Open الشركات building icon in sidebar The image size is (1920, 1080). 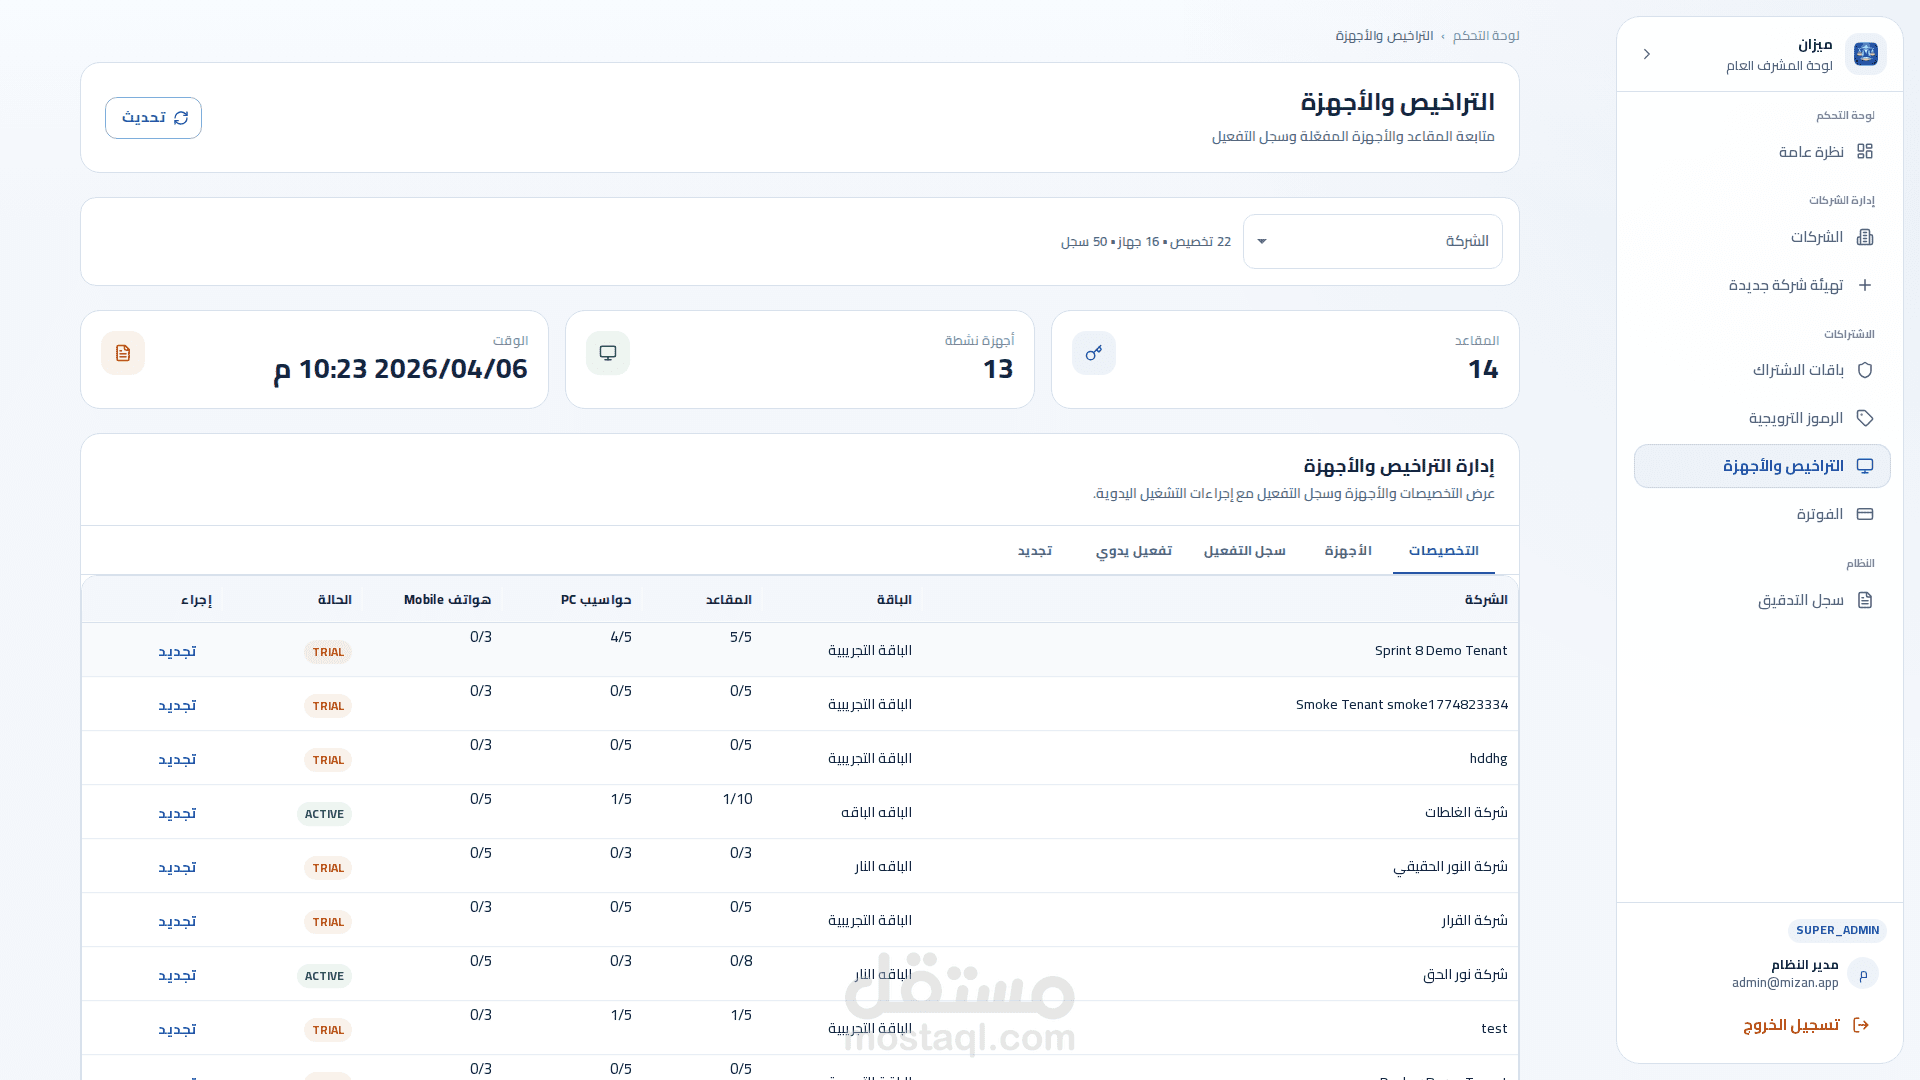(x=1864, y=237)
